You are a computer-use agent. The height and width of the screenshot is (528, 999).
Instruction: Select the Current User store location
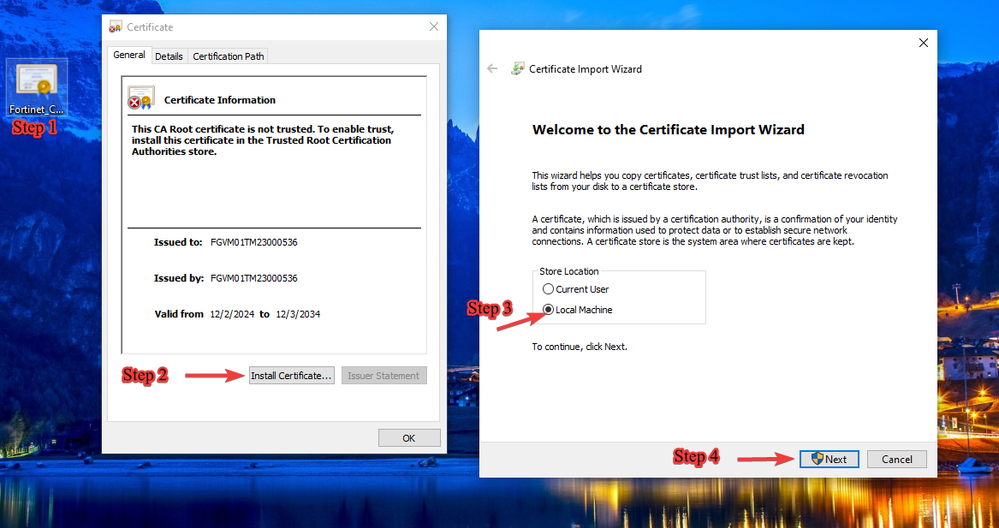[575, 289]
